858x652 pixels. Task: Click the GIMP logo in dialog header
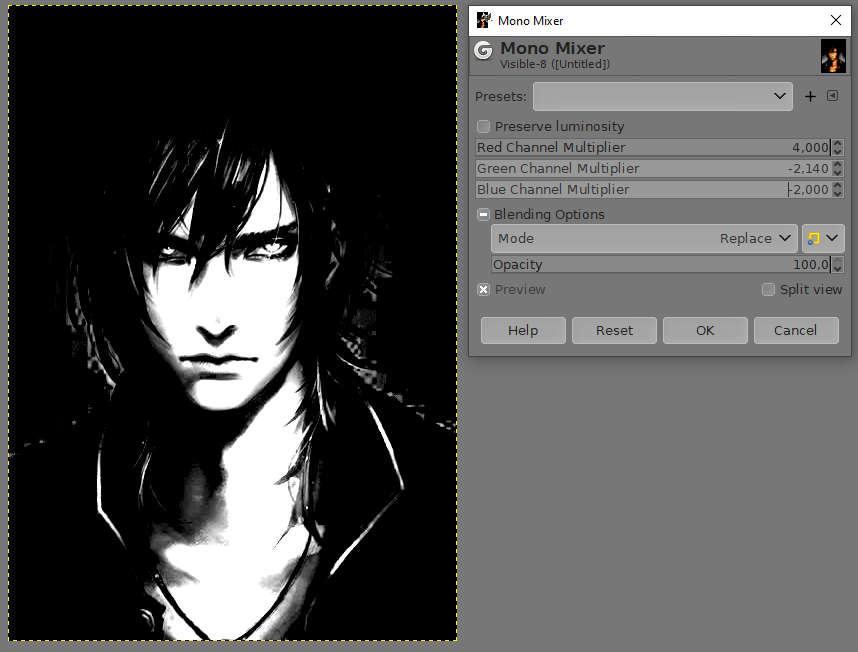(483, 51)
